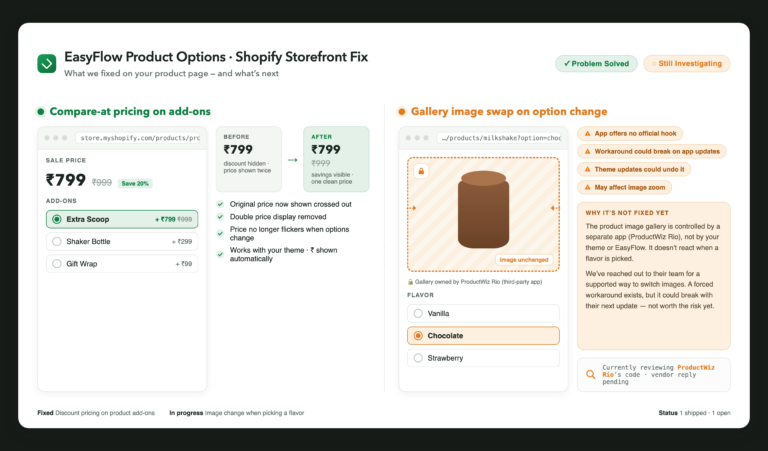Click the lock icon on gallery image

coord(421,171)
